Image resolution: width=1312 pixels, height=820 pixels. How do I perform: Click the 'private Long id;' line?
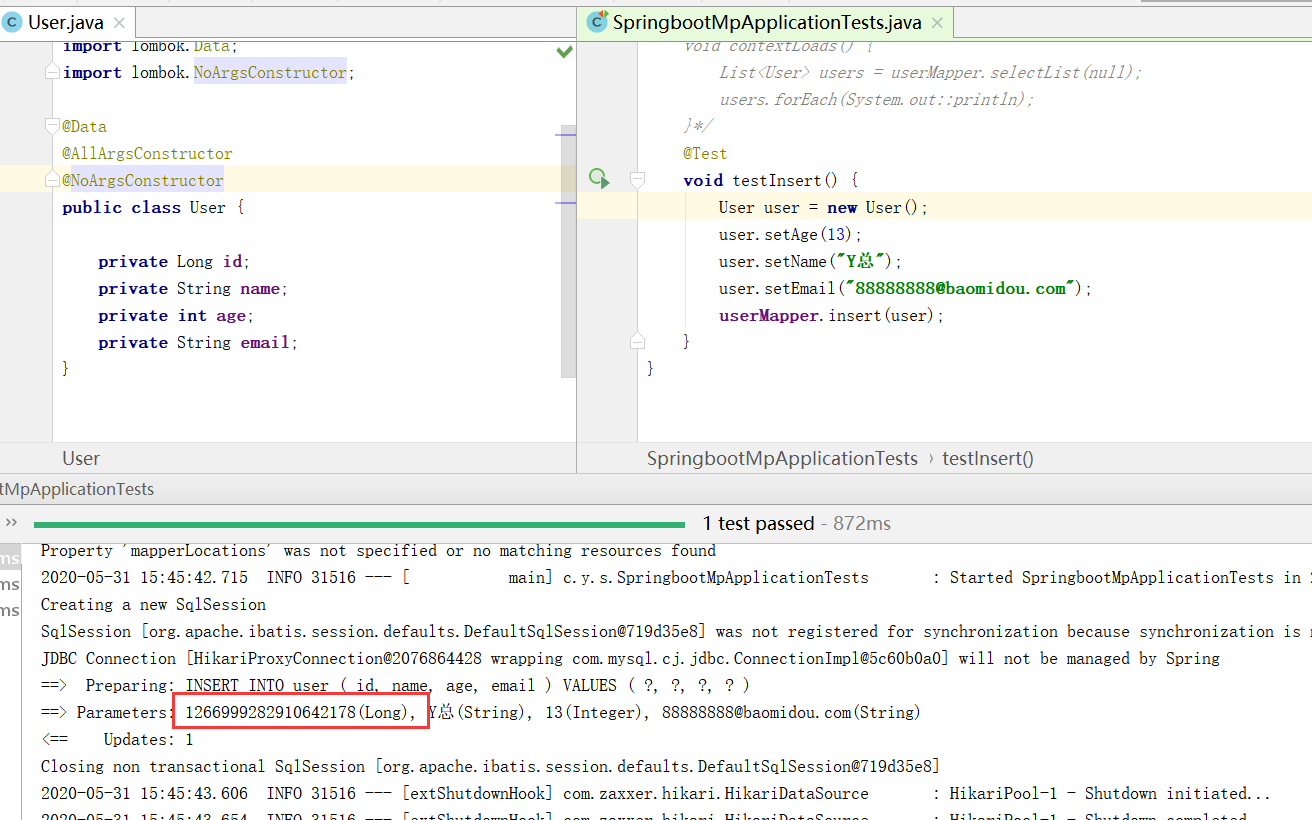coord(174,261)
